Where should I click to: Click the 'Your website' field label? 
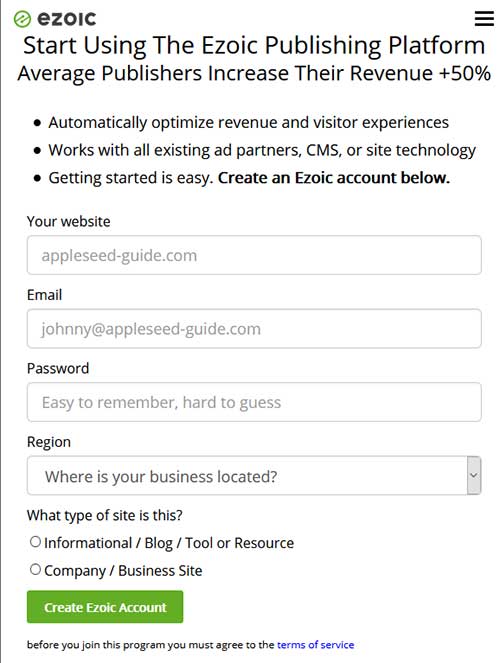(x=68, y=222)
